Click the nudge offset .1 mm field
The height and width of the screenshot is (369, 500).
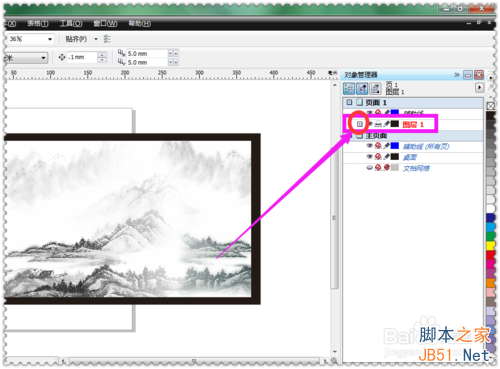point(82,57)
